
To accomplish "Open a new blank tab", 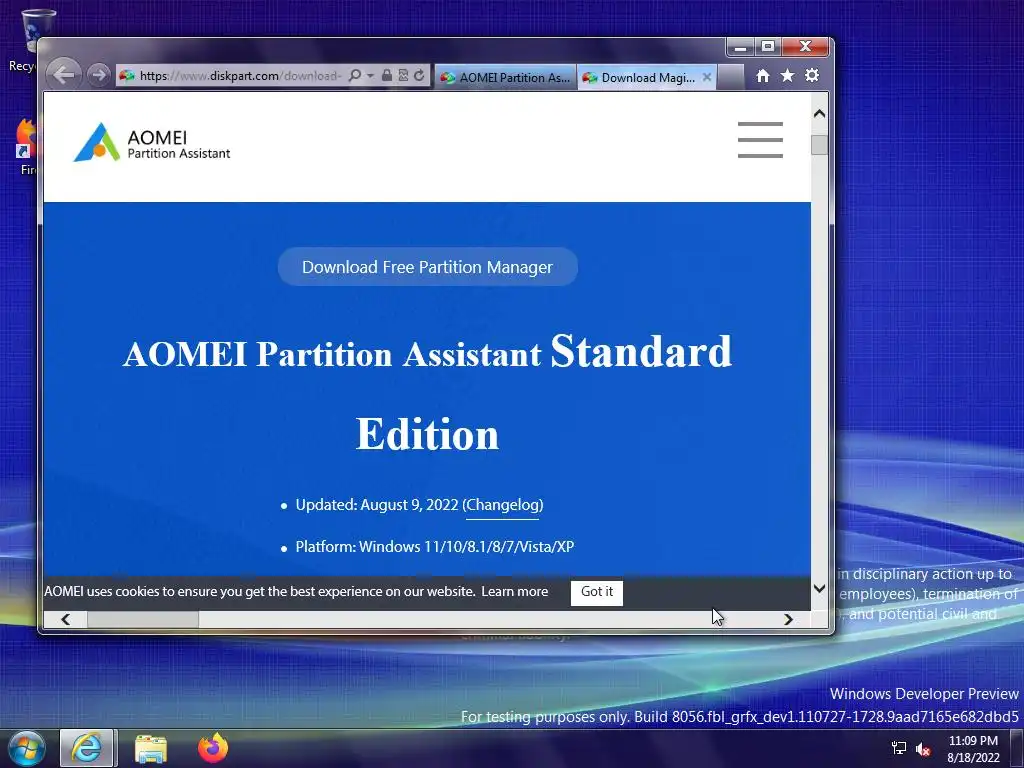I will tap(731, 77).
